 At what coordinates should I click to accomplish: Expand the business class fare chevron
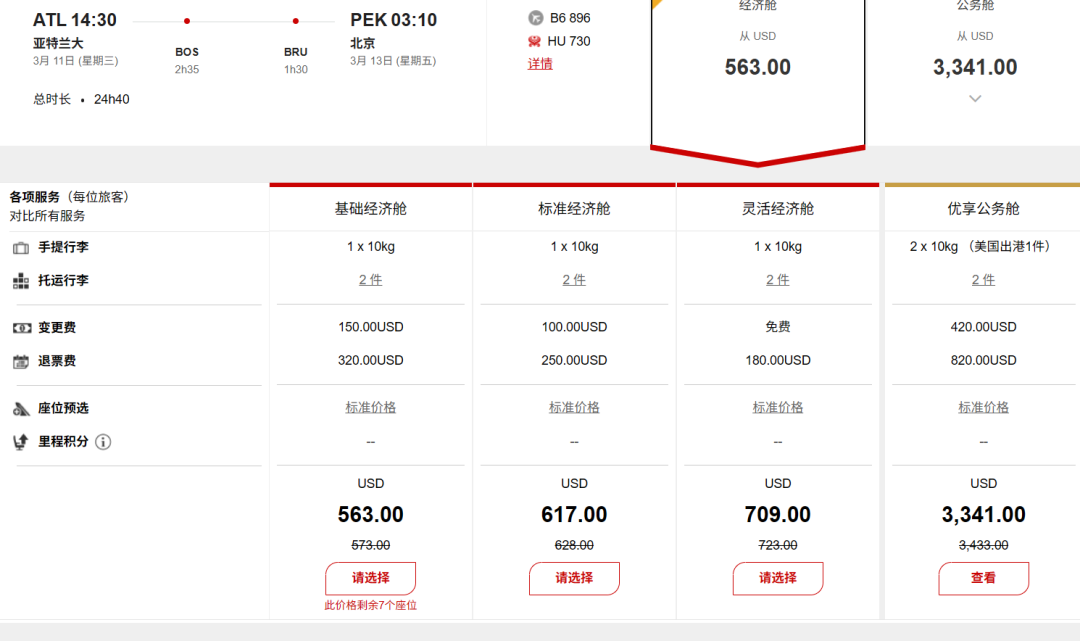[975, 98]
